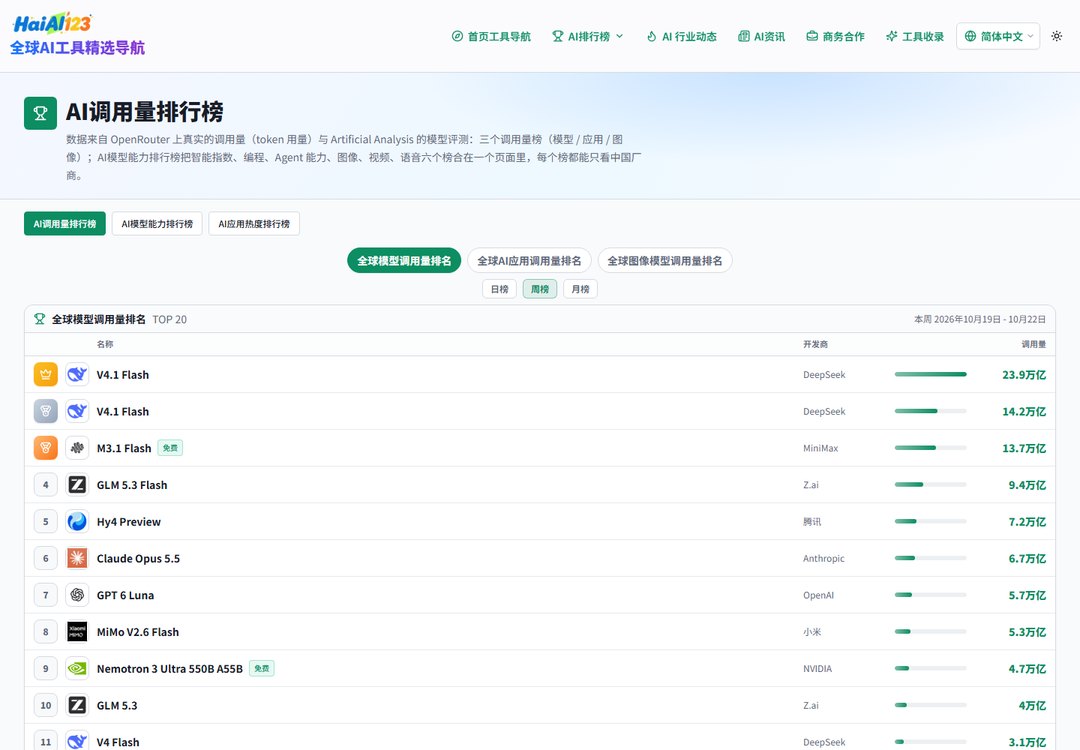Screen dimensions: 1080x750
Task: Click the trophy icon beside 全球模型调用量排名 TOP 20
Action: click(x=39, y=319)
